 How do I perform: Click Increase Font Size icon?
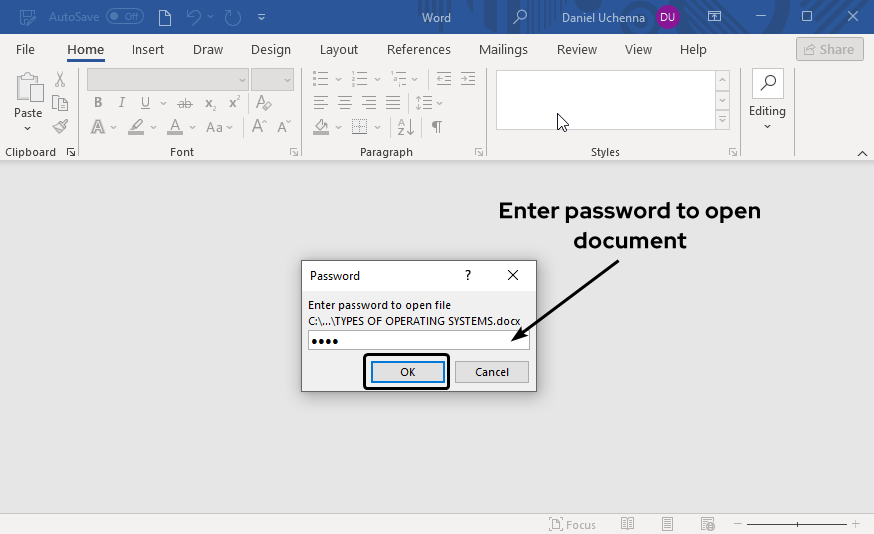point(259,127)
